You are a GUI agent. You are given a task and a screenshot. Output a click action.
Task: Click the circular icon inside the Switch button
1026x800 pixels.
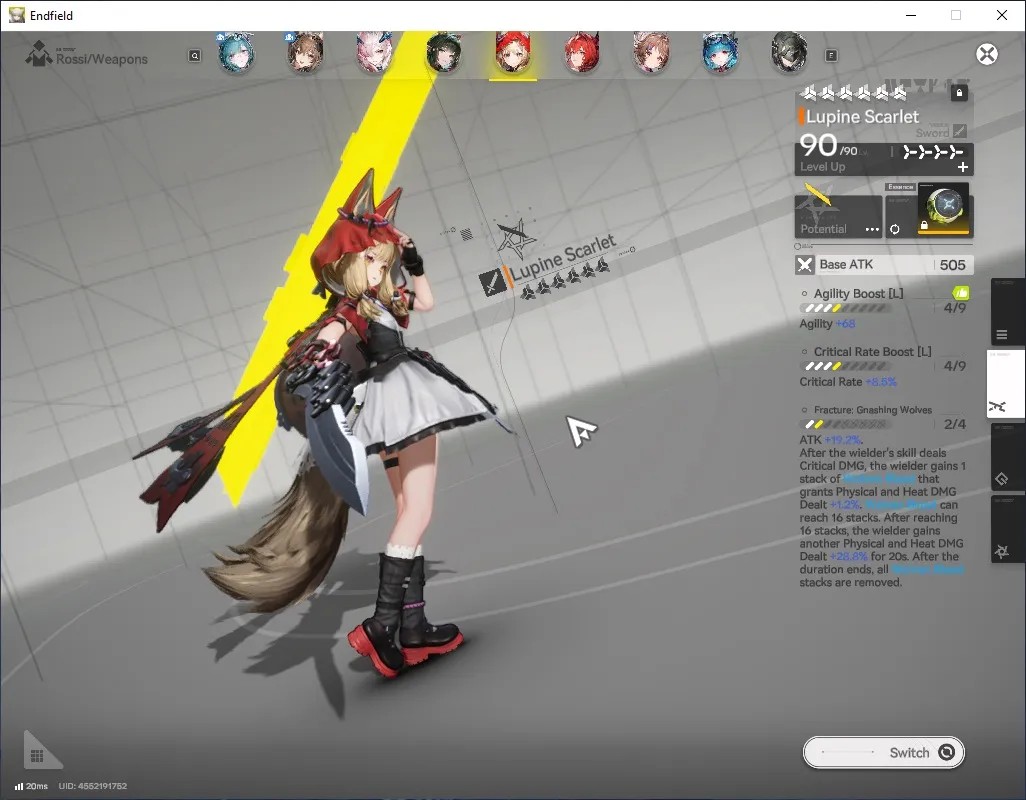click(x=946, y=752)
